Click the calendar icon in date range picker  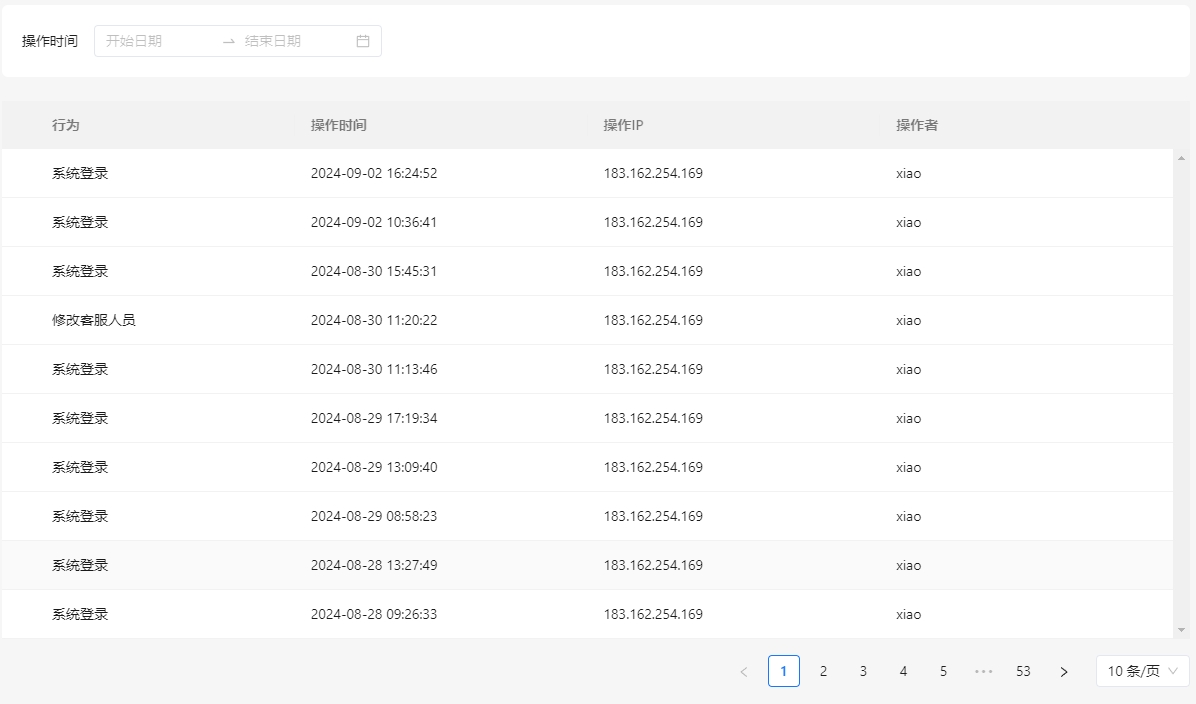tap(363, 41)
